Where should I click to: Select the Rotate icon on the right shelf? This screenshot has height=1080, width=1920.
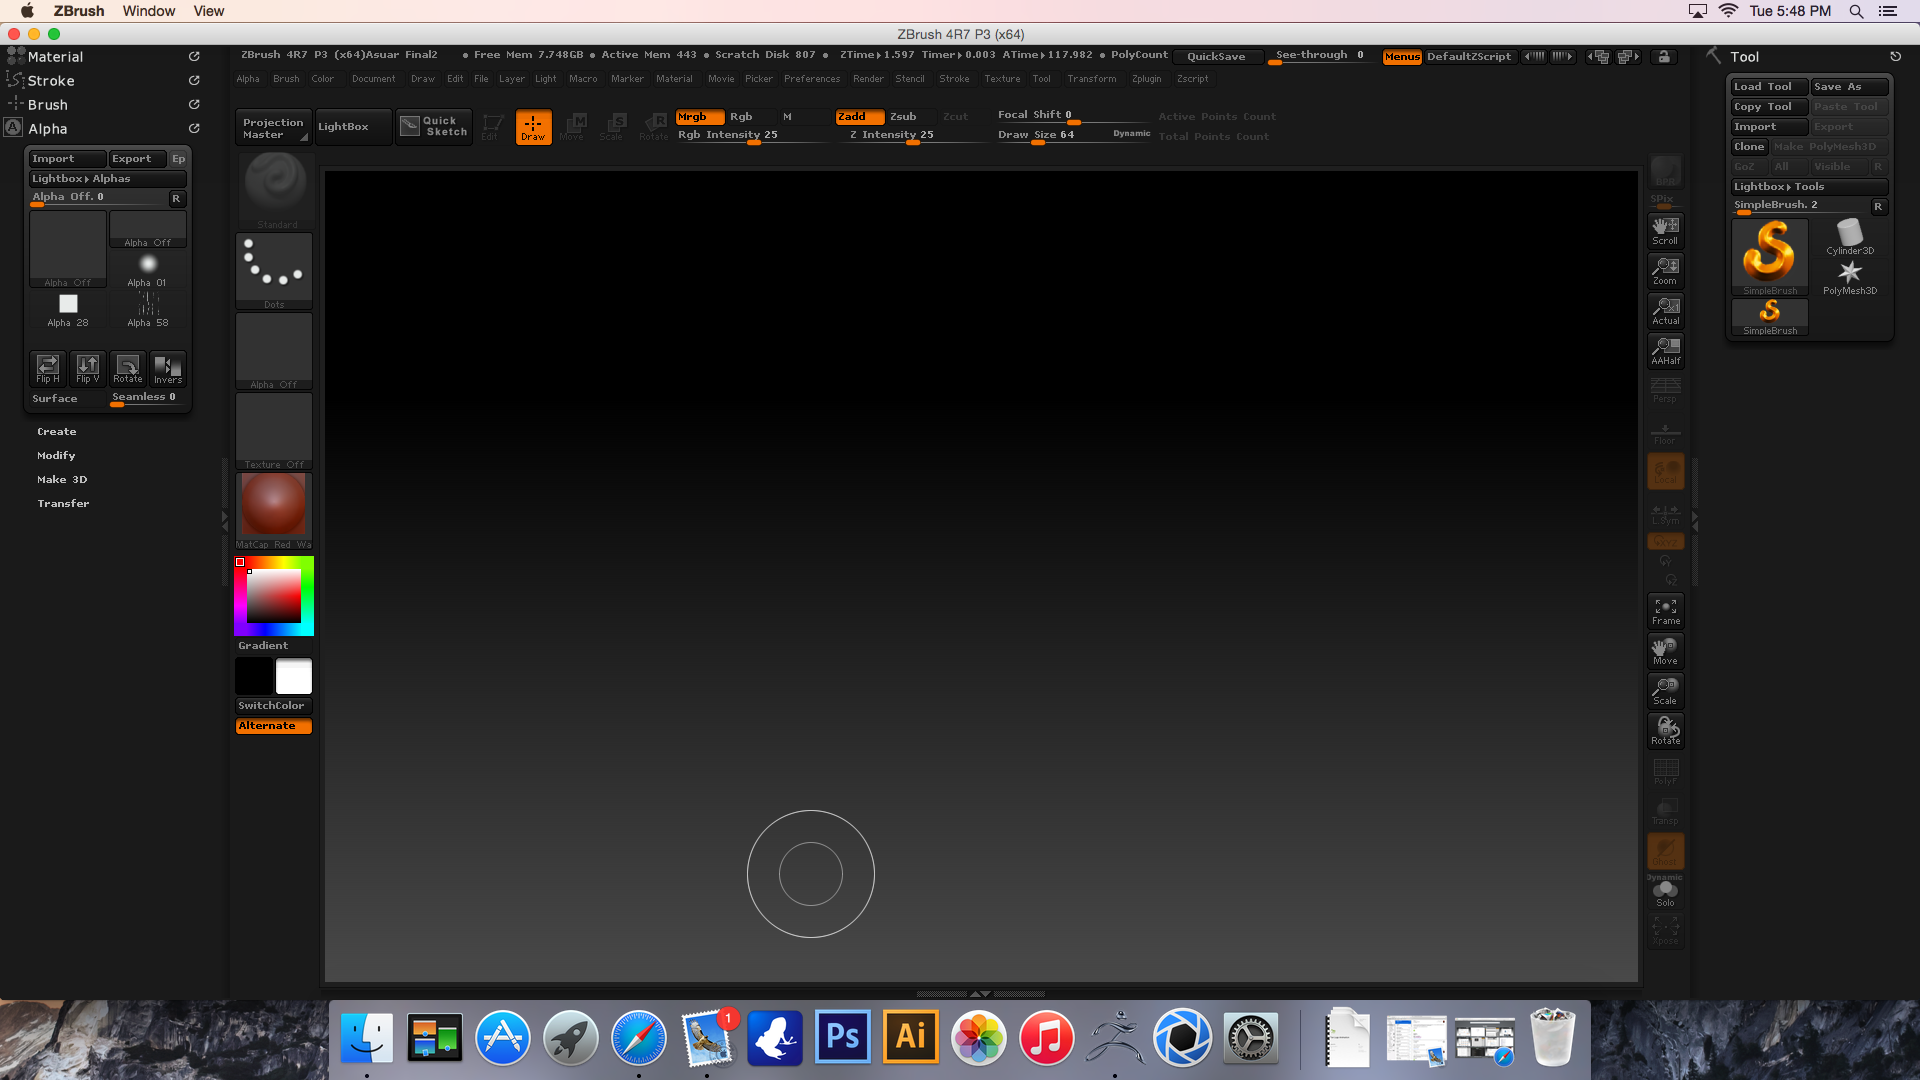tap(1664, 730)
